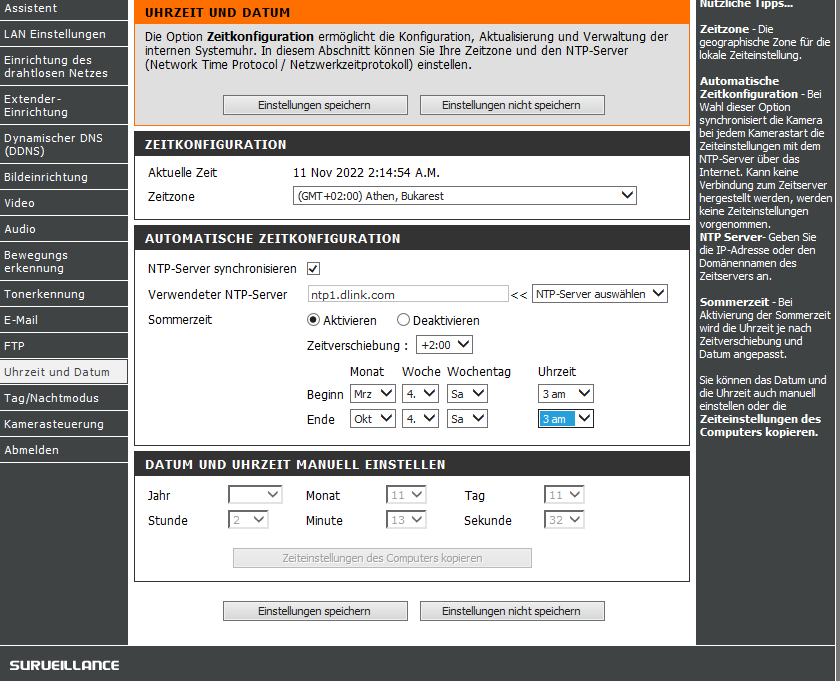The height and width of the screenshot is (681, 840).
Task: Open Beginn Woche dropdown
Action: (420, 394)
